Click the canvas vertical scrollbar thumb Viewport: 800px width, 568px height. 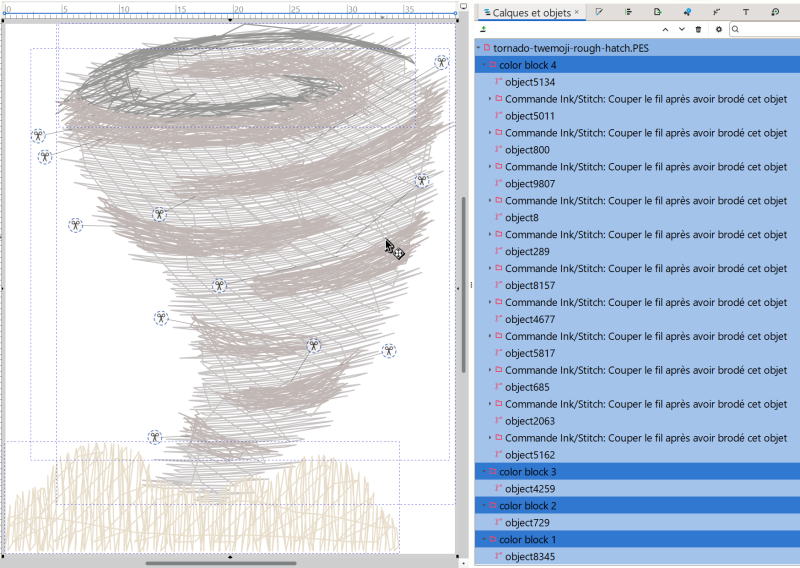(x=464, y=284)
